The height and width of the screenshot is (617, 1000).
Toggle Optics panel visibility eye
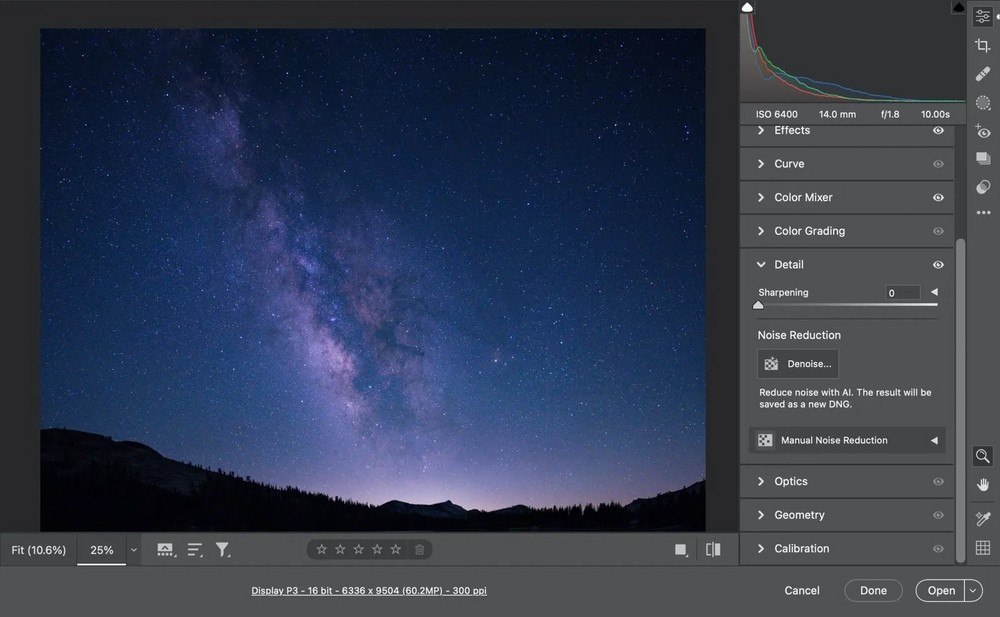[938, 482]
